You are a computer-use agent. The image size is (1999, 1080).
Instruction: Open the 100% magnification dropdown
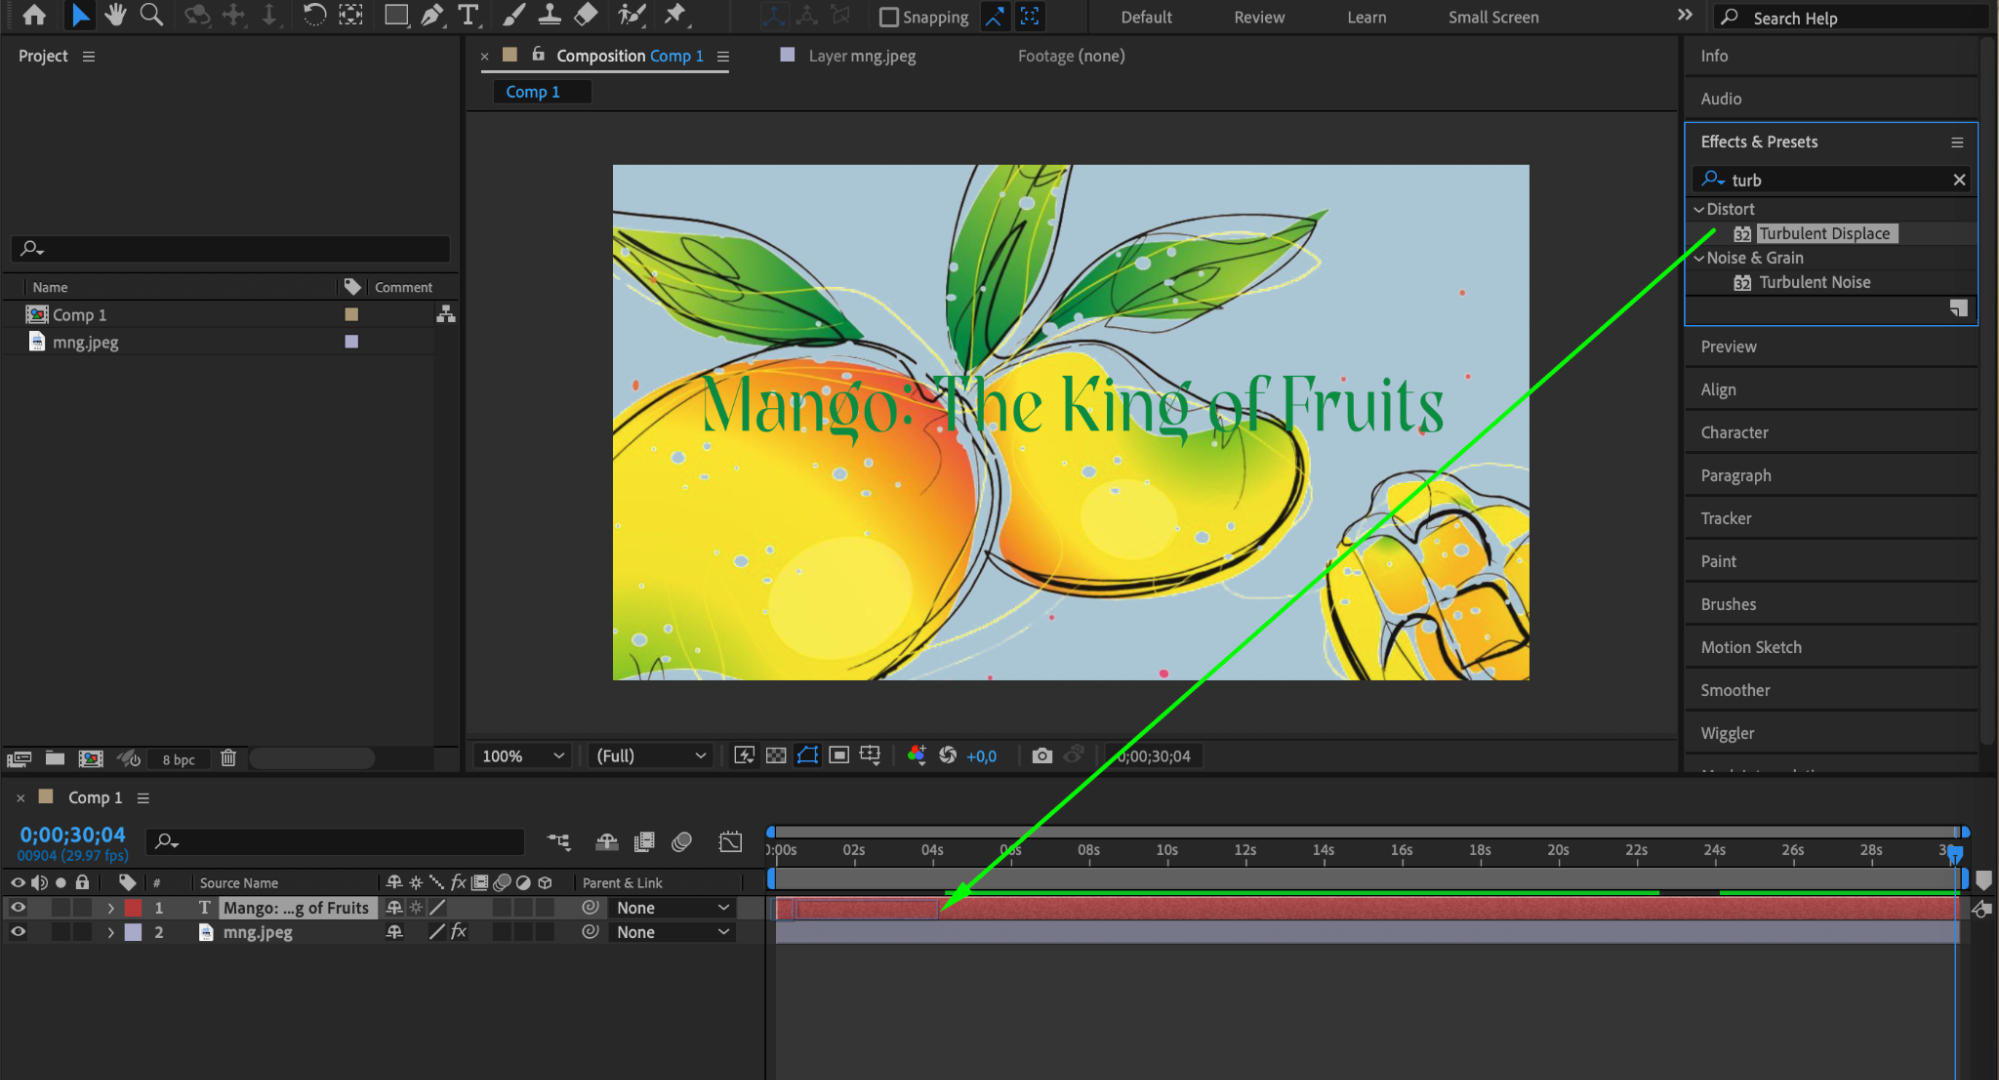(523, 756)
